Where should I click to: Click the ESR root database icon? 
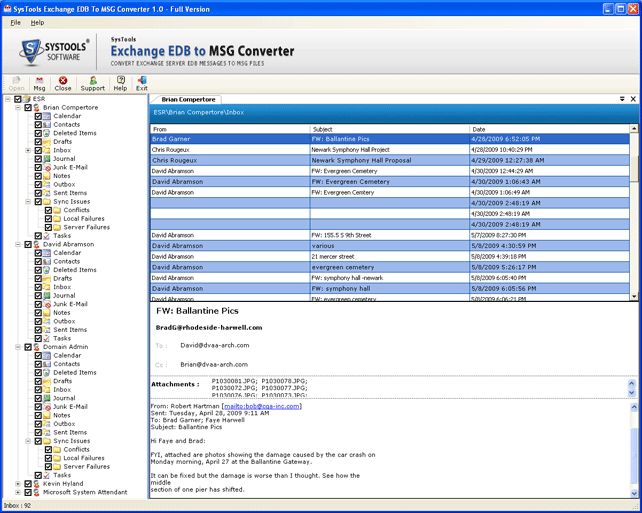tap(27, 99)
